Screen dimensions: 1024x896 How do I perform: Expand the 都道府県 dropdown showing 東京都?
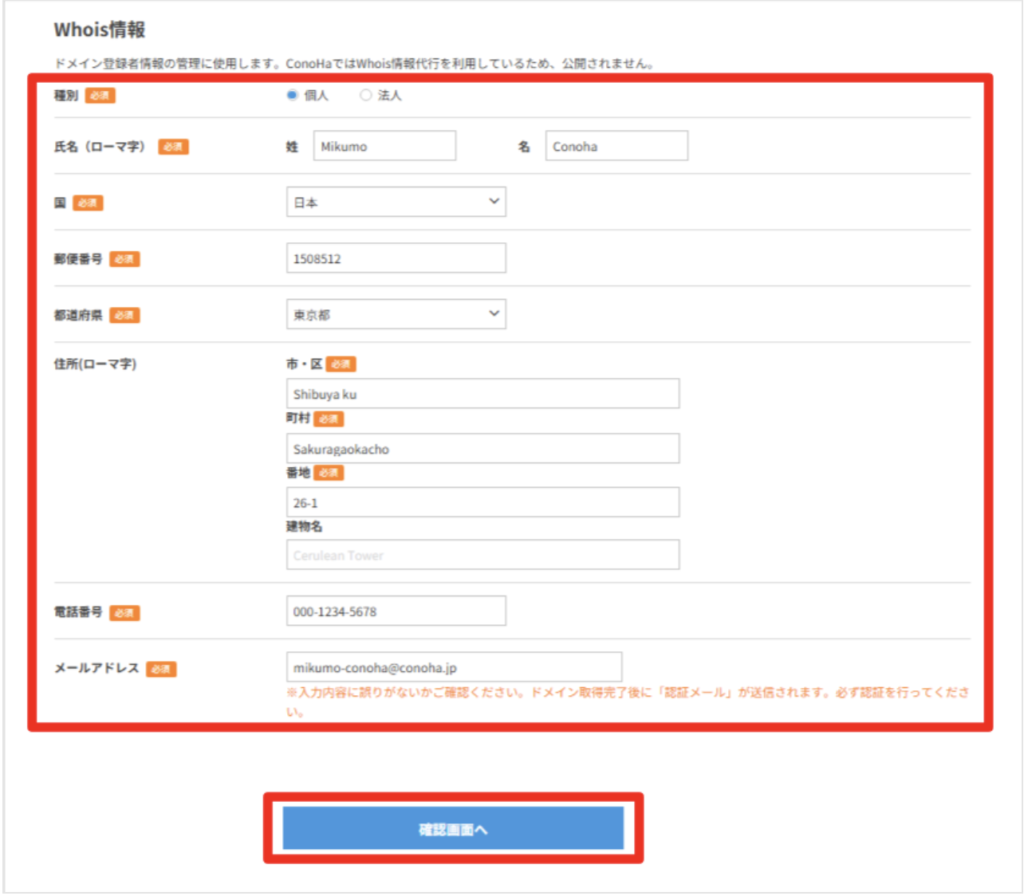coord(395,314)
